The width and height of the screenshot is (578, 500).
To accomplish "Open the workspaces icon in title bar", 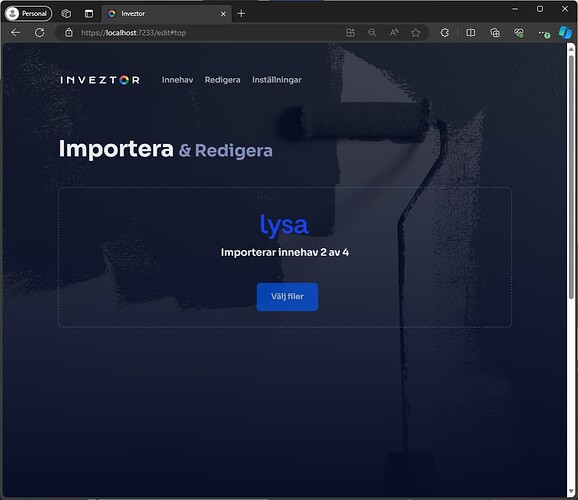I will [x=66, y=14].
